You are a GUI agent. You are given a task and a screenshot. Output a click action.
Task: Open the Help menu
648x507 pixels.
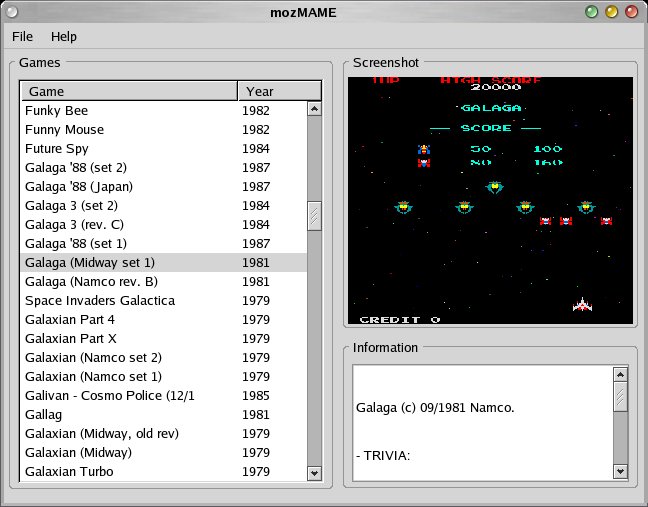[64, 37]
